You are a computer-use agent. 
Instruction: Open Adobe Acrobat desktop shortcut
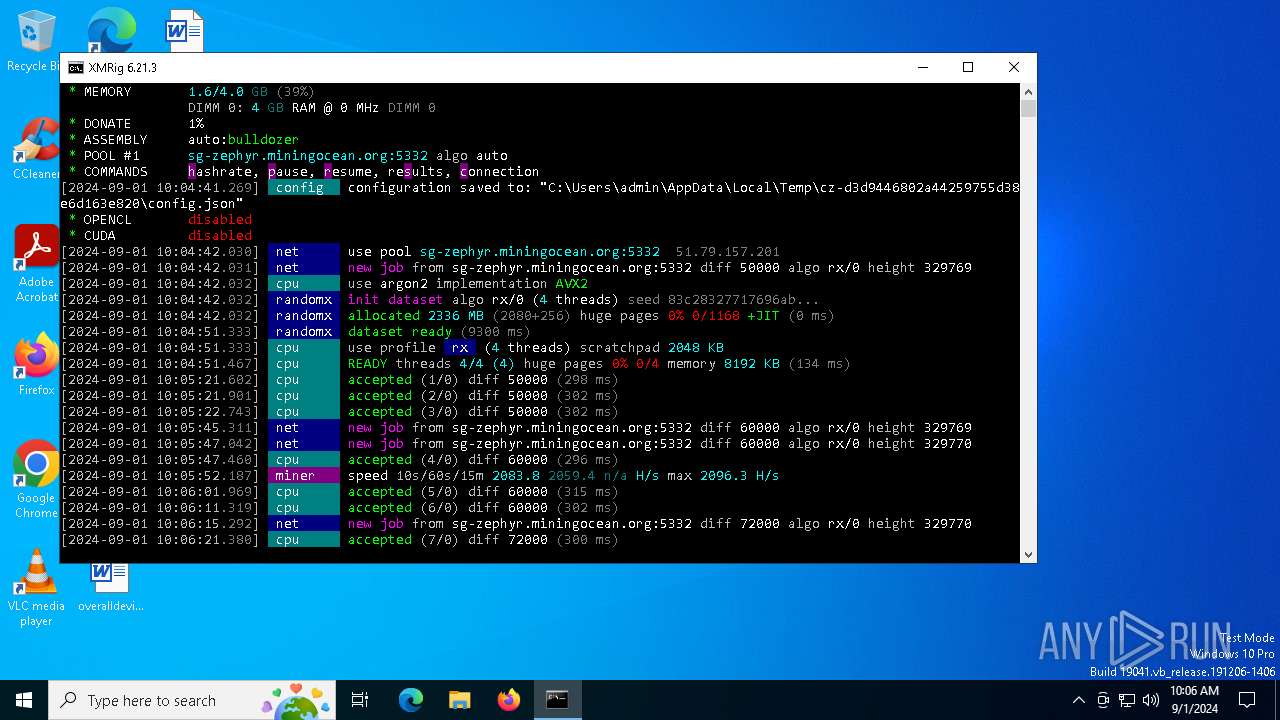click(37, 264)
